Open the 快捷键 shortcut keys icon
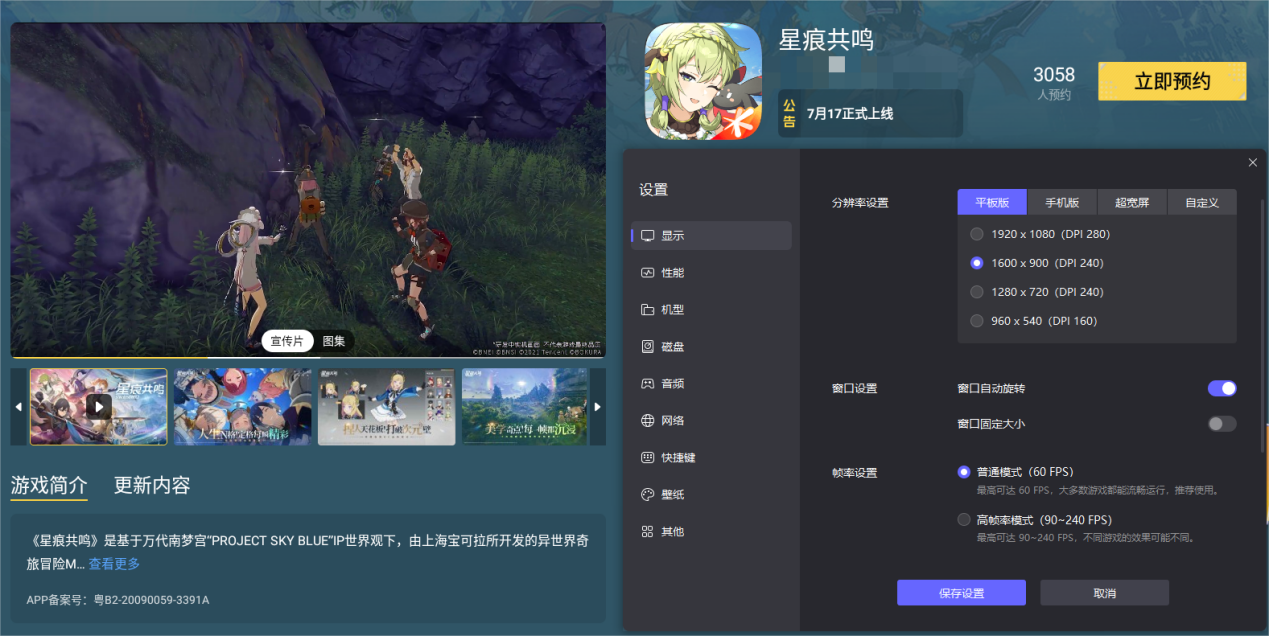The image size is (1269, 636). coord(648,457)
